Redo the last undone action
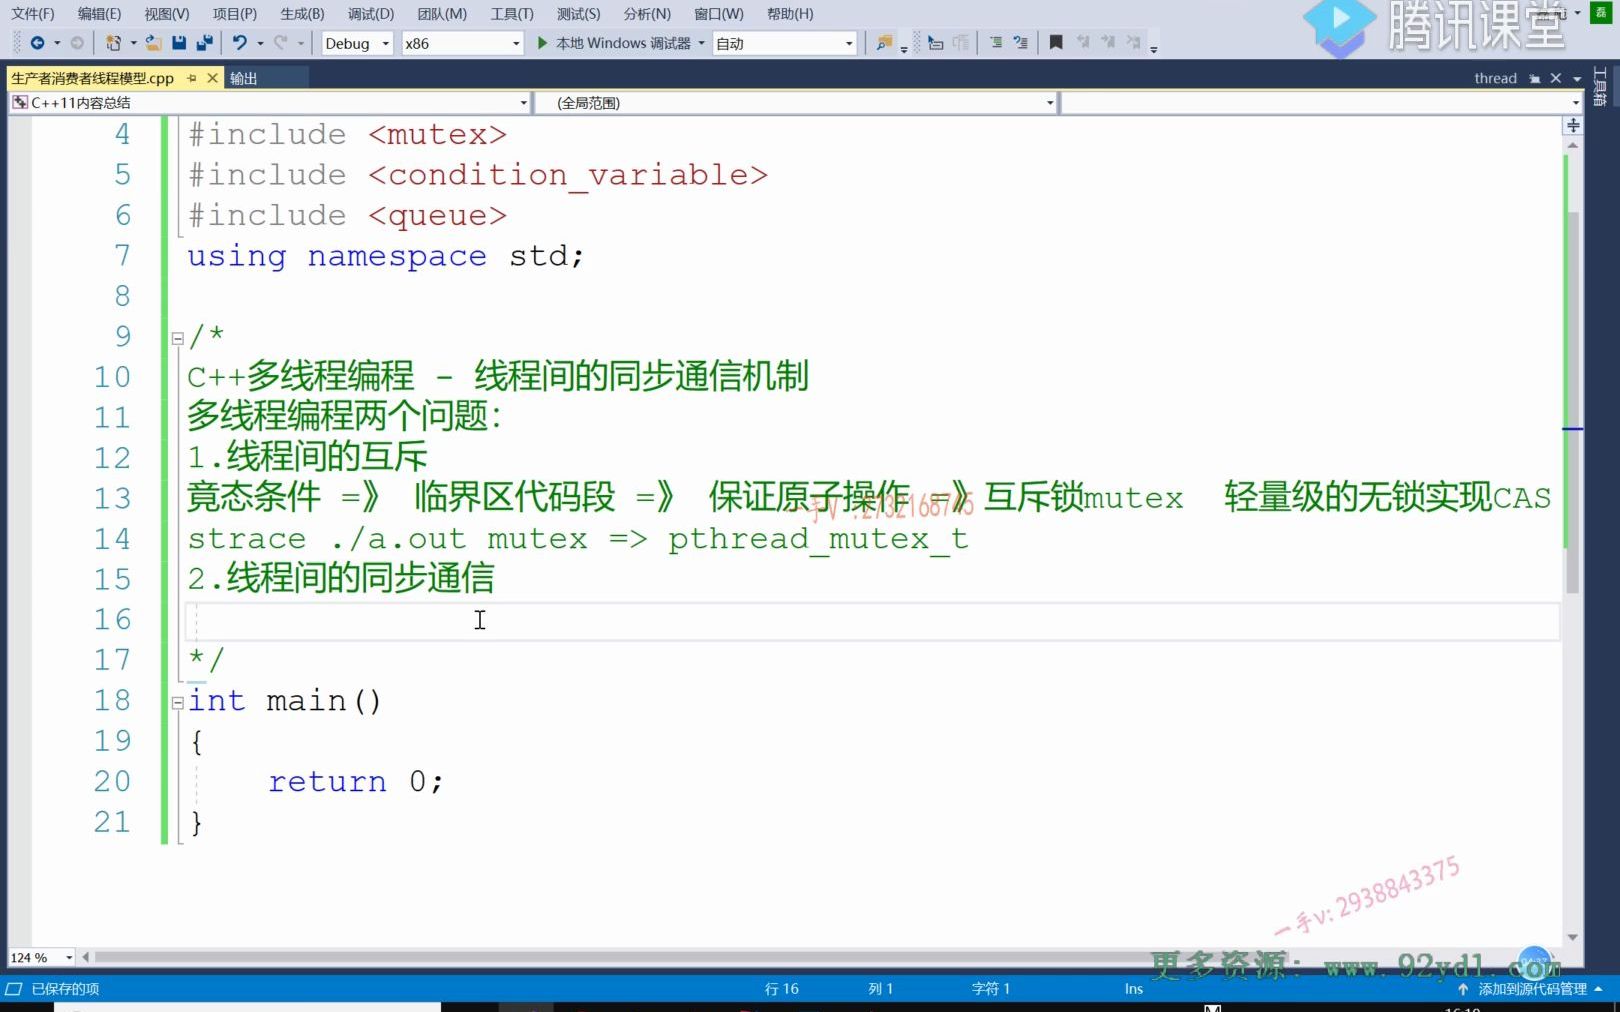 281,42
